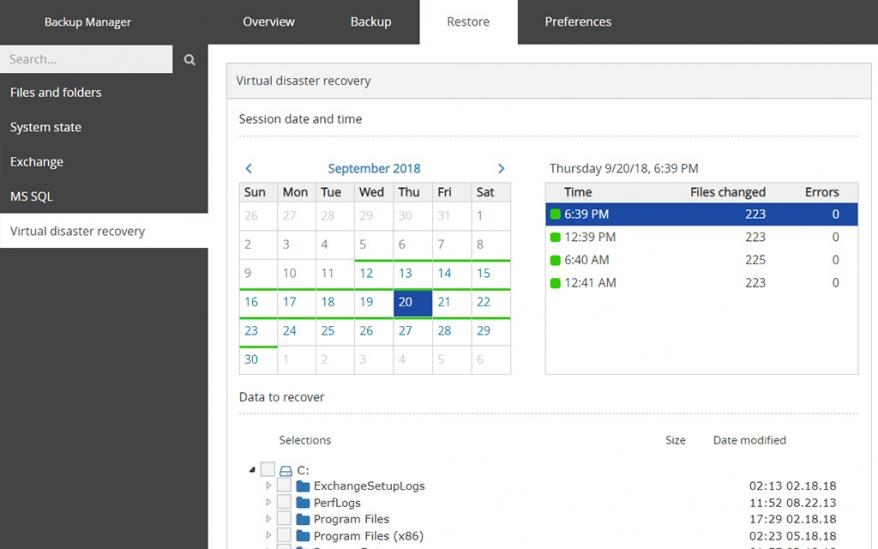The height and width of the screenshot is (549, 878).
Task: Click the Size column header
Action: pos(675,440)
